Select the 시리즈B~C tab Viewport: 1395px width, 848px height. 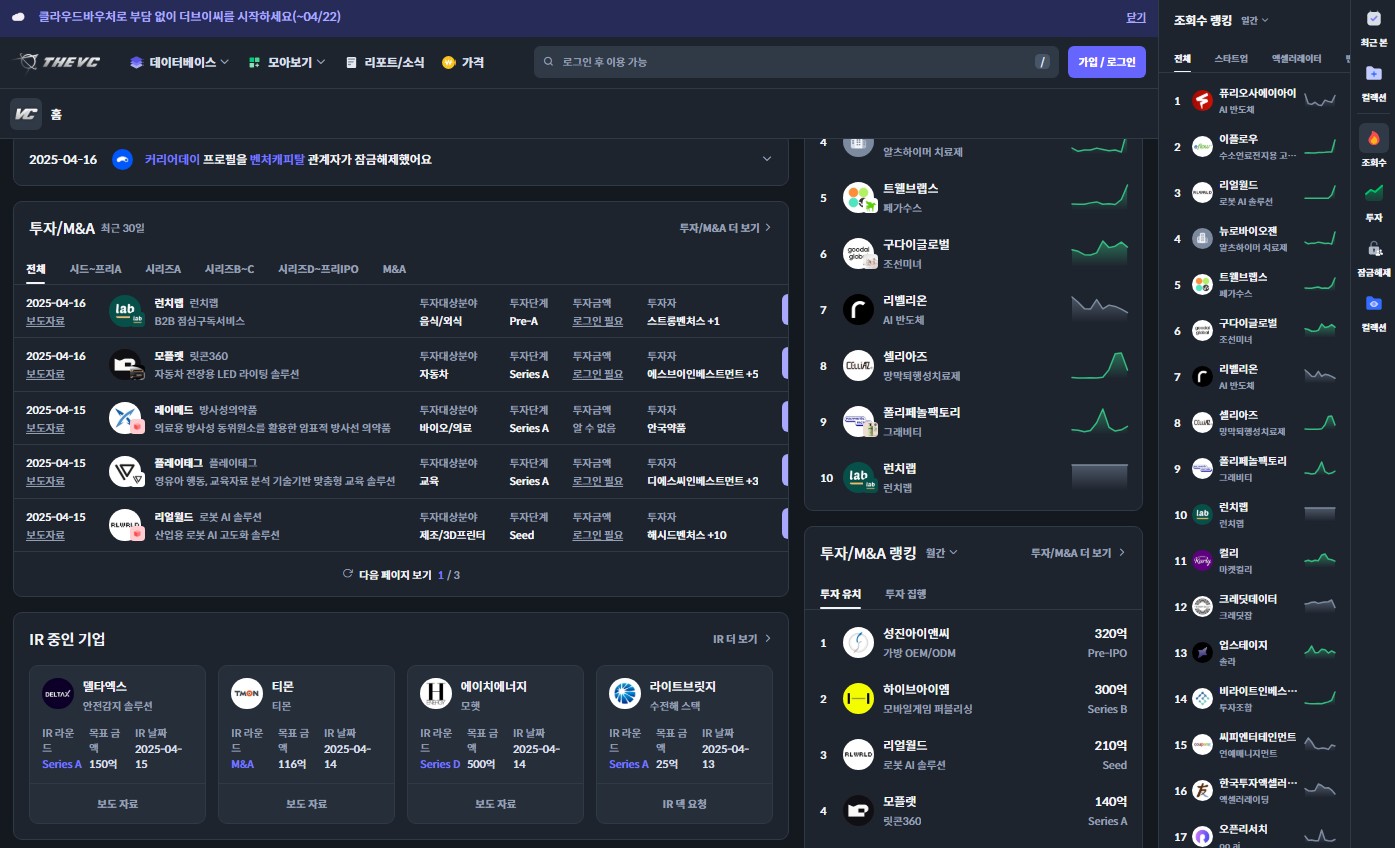[x=229, y=269]
